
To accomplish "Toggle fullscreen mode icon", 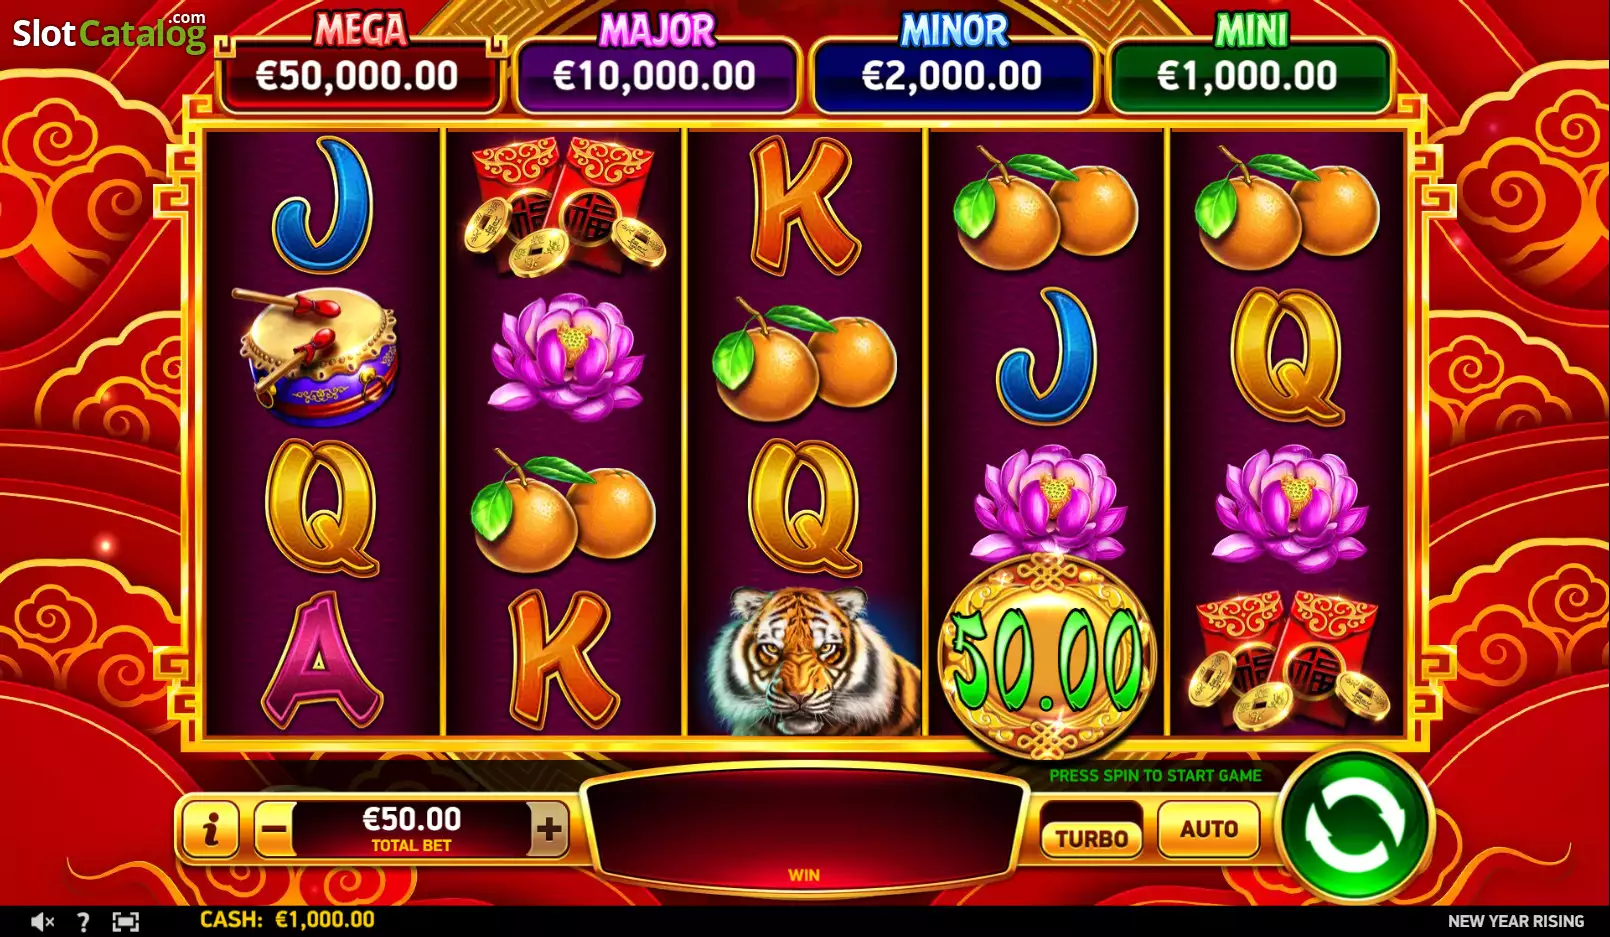I will pyautogui.click(x=125, y=921).
